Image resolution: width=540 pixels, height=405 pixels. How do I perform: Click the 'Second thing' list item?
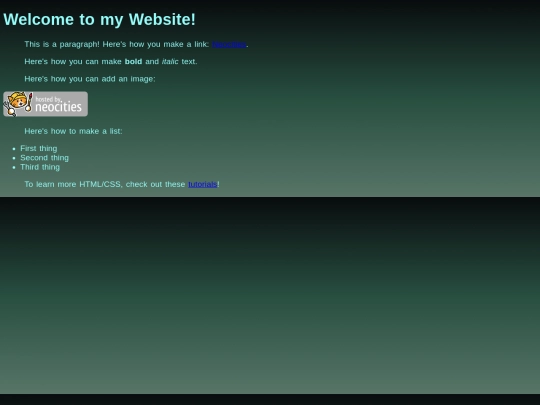(x=44, y=158)
